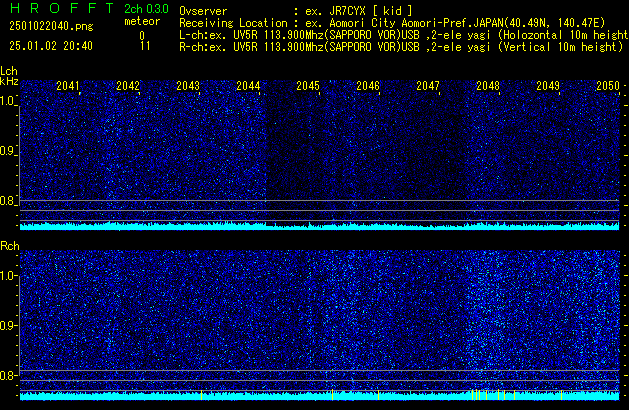This screenshot has height=410, width=629.
Task: Click the date stamp 25.01.02 20:40
Action: pyautogui.click(x=51, y=46)
